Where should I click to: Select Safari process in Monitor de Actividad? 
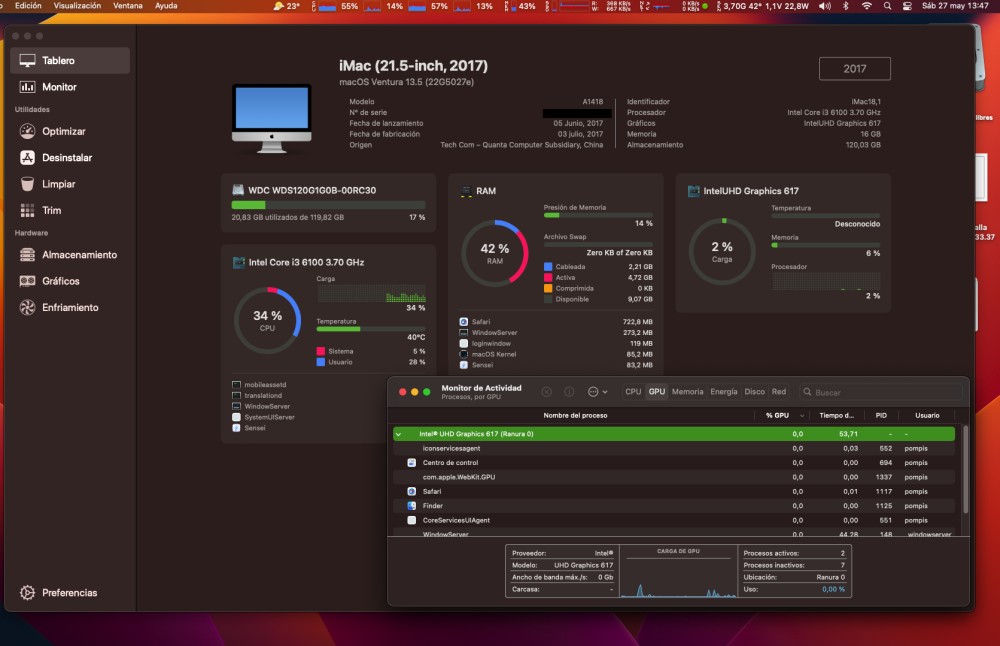[x=674, y=492]
